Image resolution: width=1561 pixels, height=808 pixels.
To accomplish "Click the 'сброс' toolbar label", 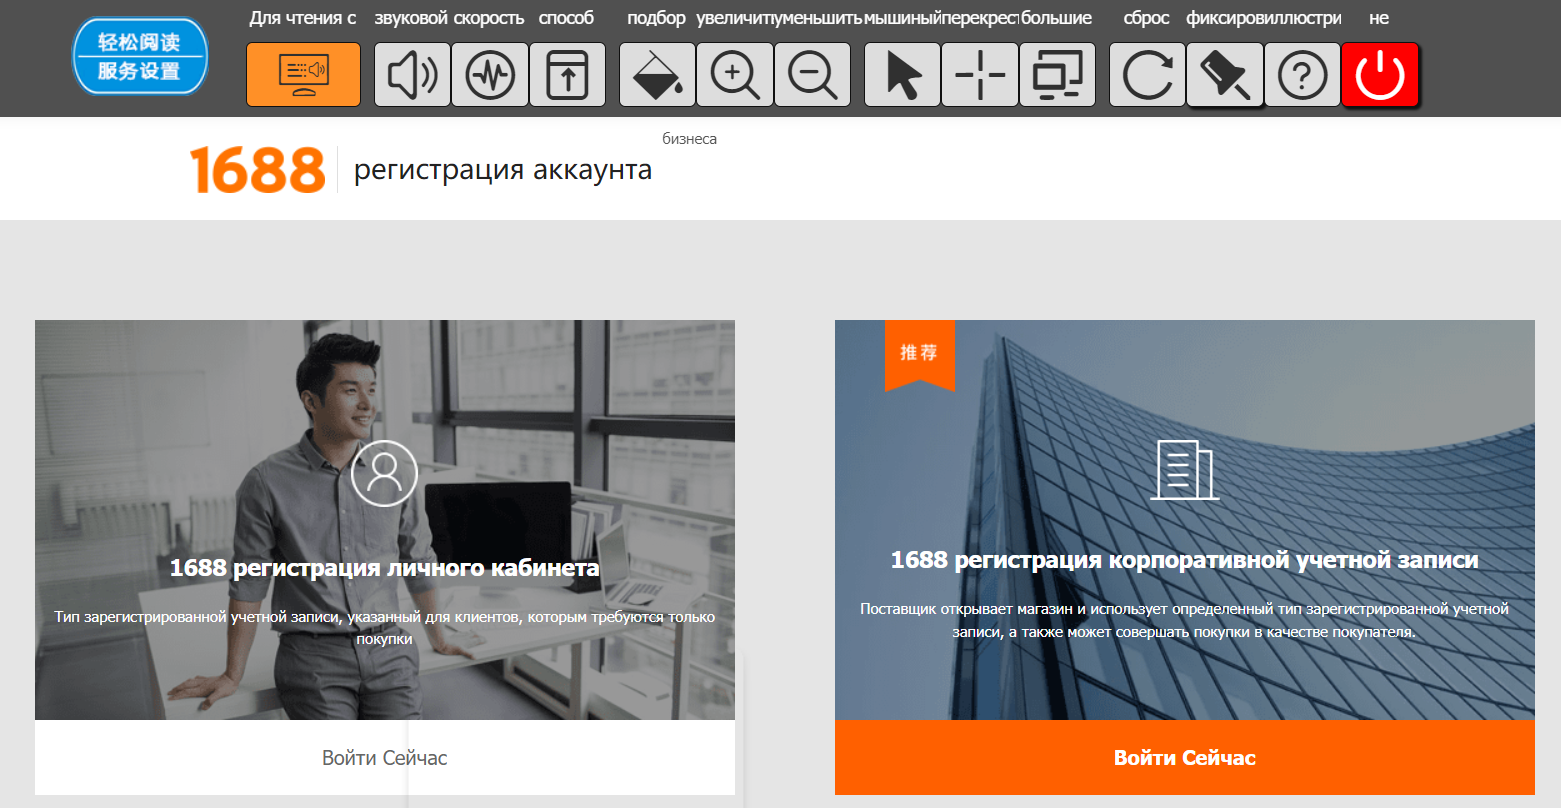I will 1147,18.
